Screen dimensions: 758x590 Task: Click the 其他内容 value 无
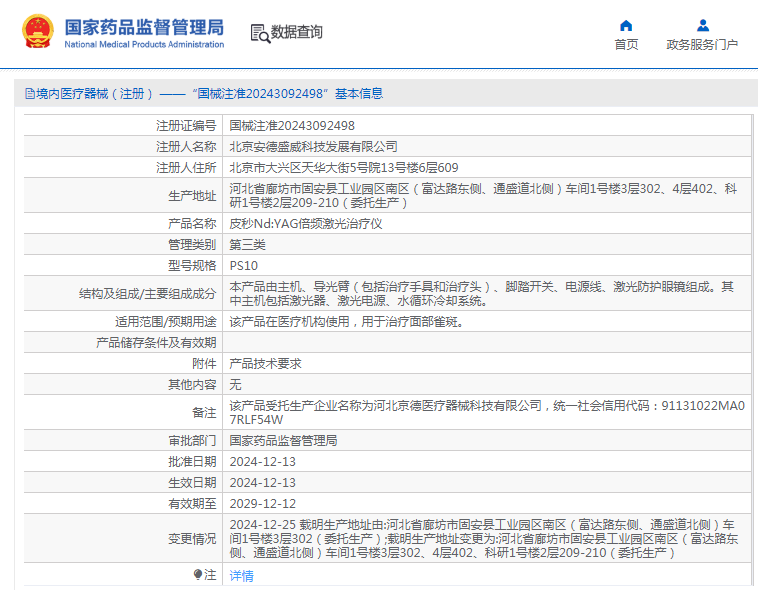pyautogui.click(x=235, y=384)
